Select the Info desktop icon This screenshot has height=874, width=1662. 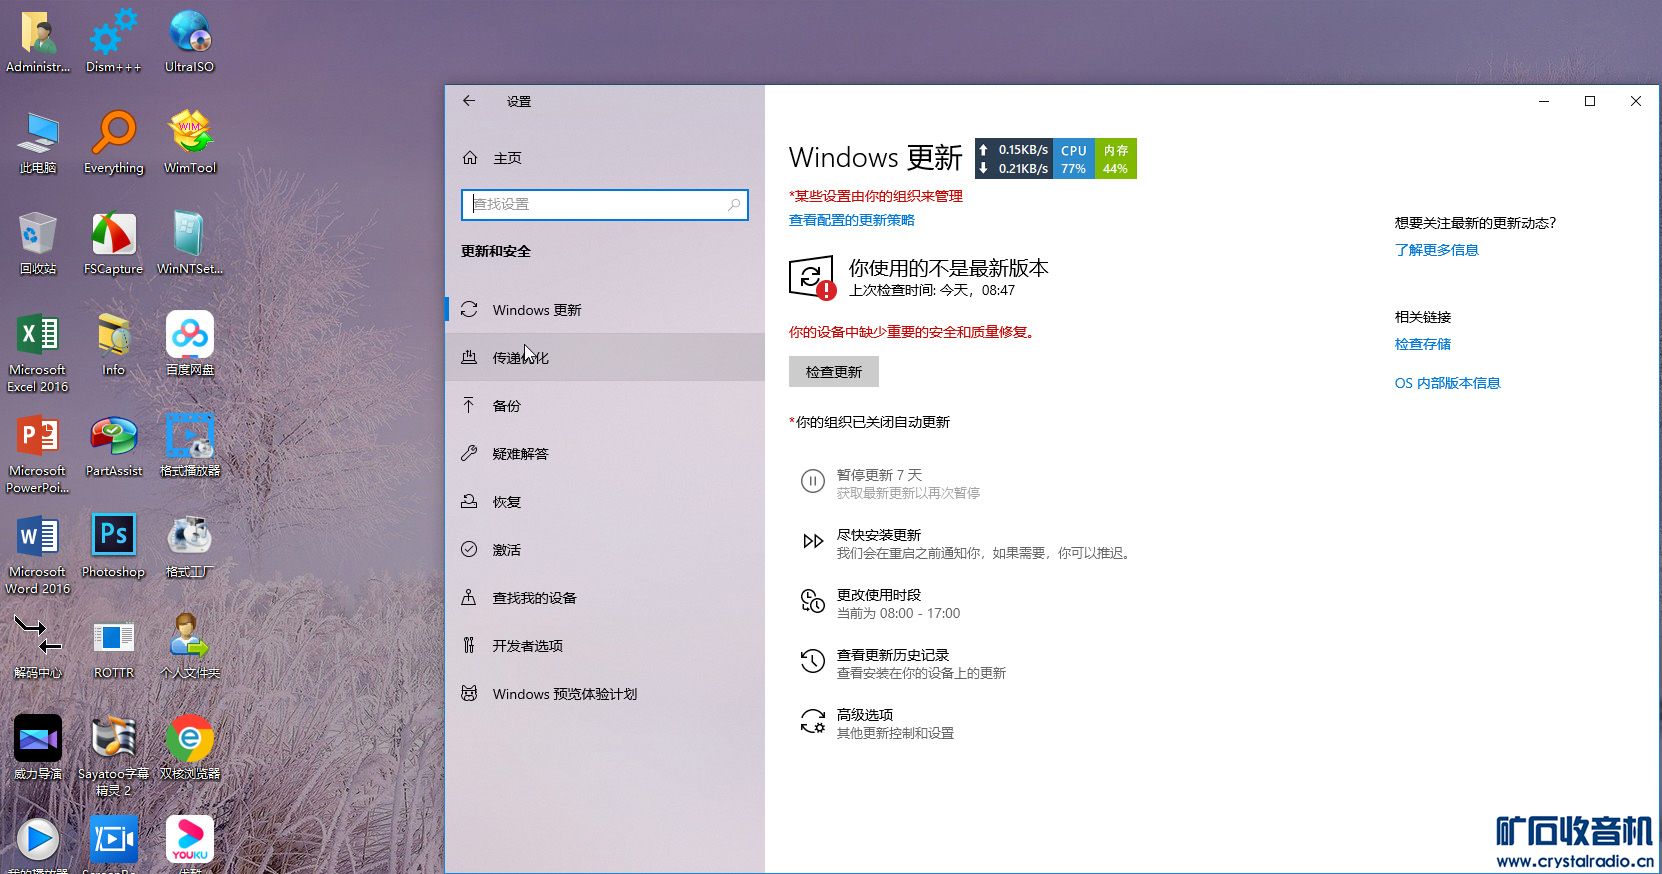[x=113, y=343]
